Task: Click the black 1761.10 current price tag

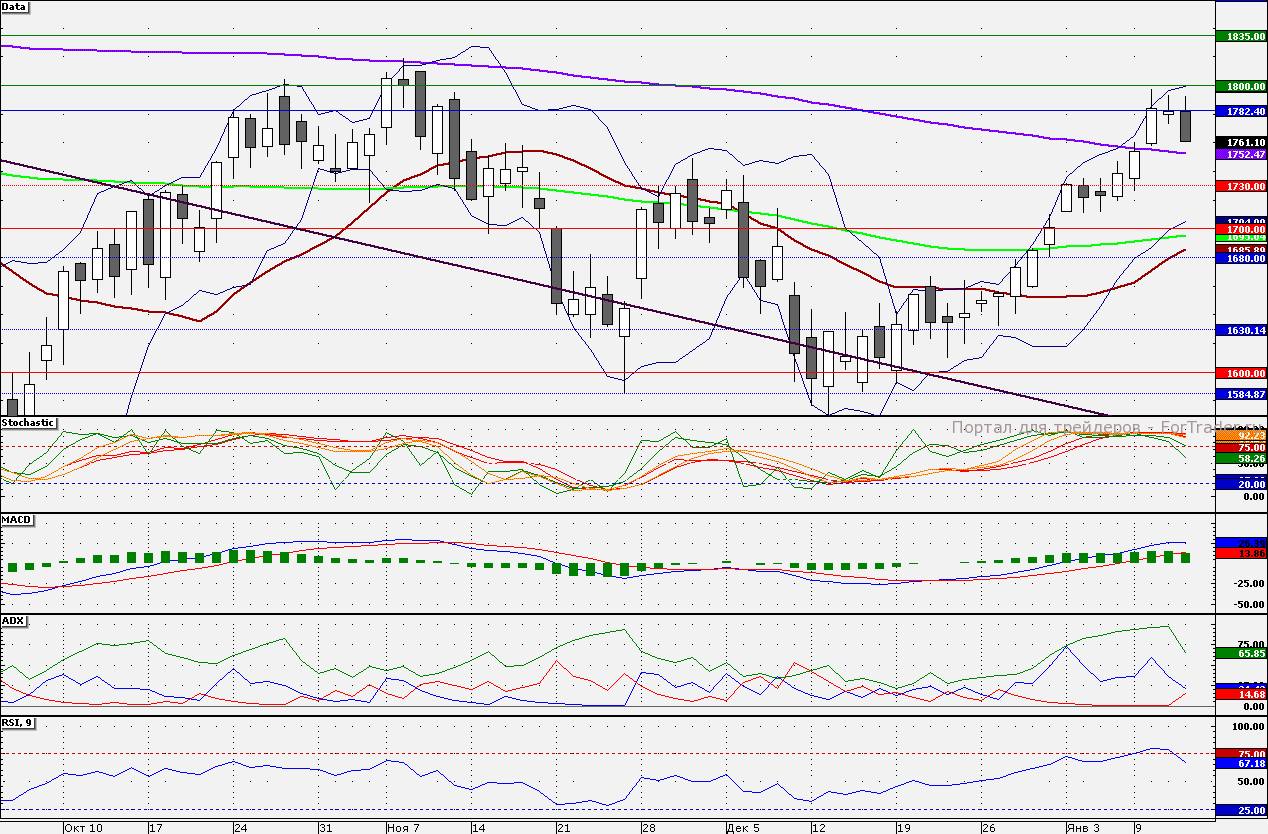Action: coord(1240,143)
